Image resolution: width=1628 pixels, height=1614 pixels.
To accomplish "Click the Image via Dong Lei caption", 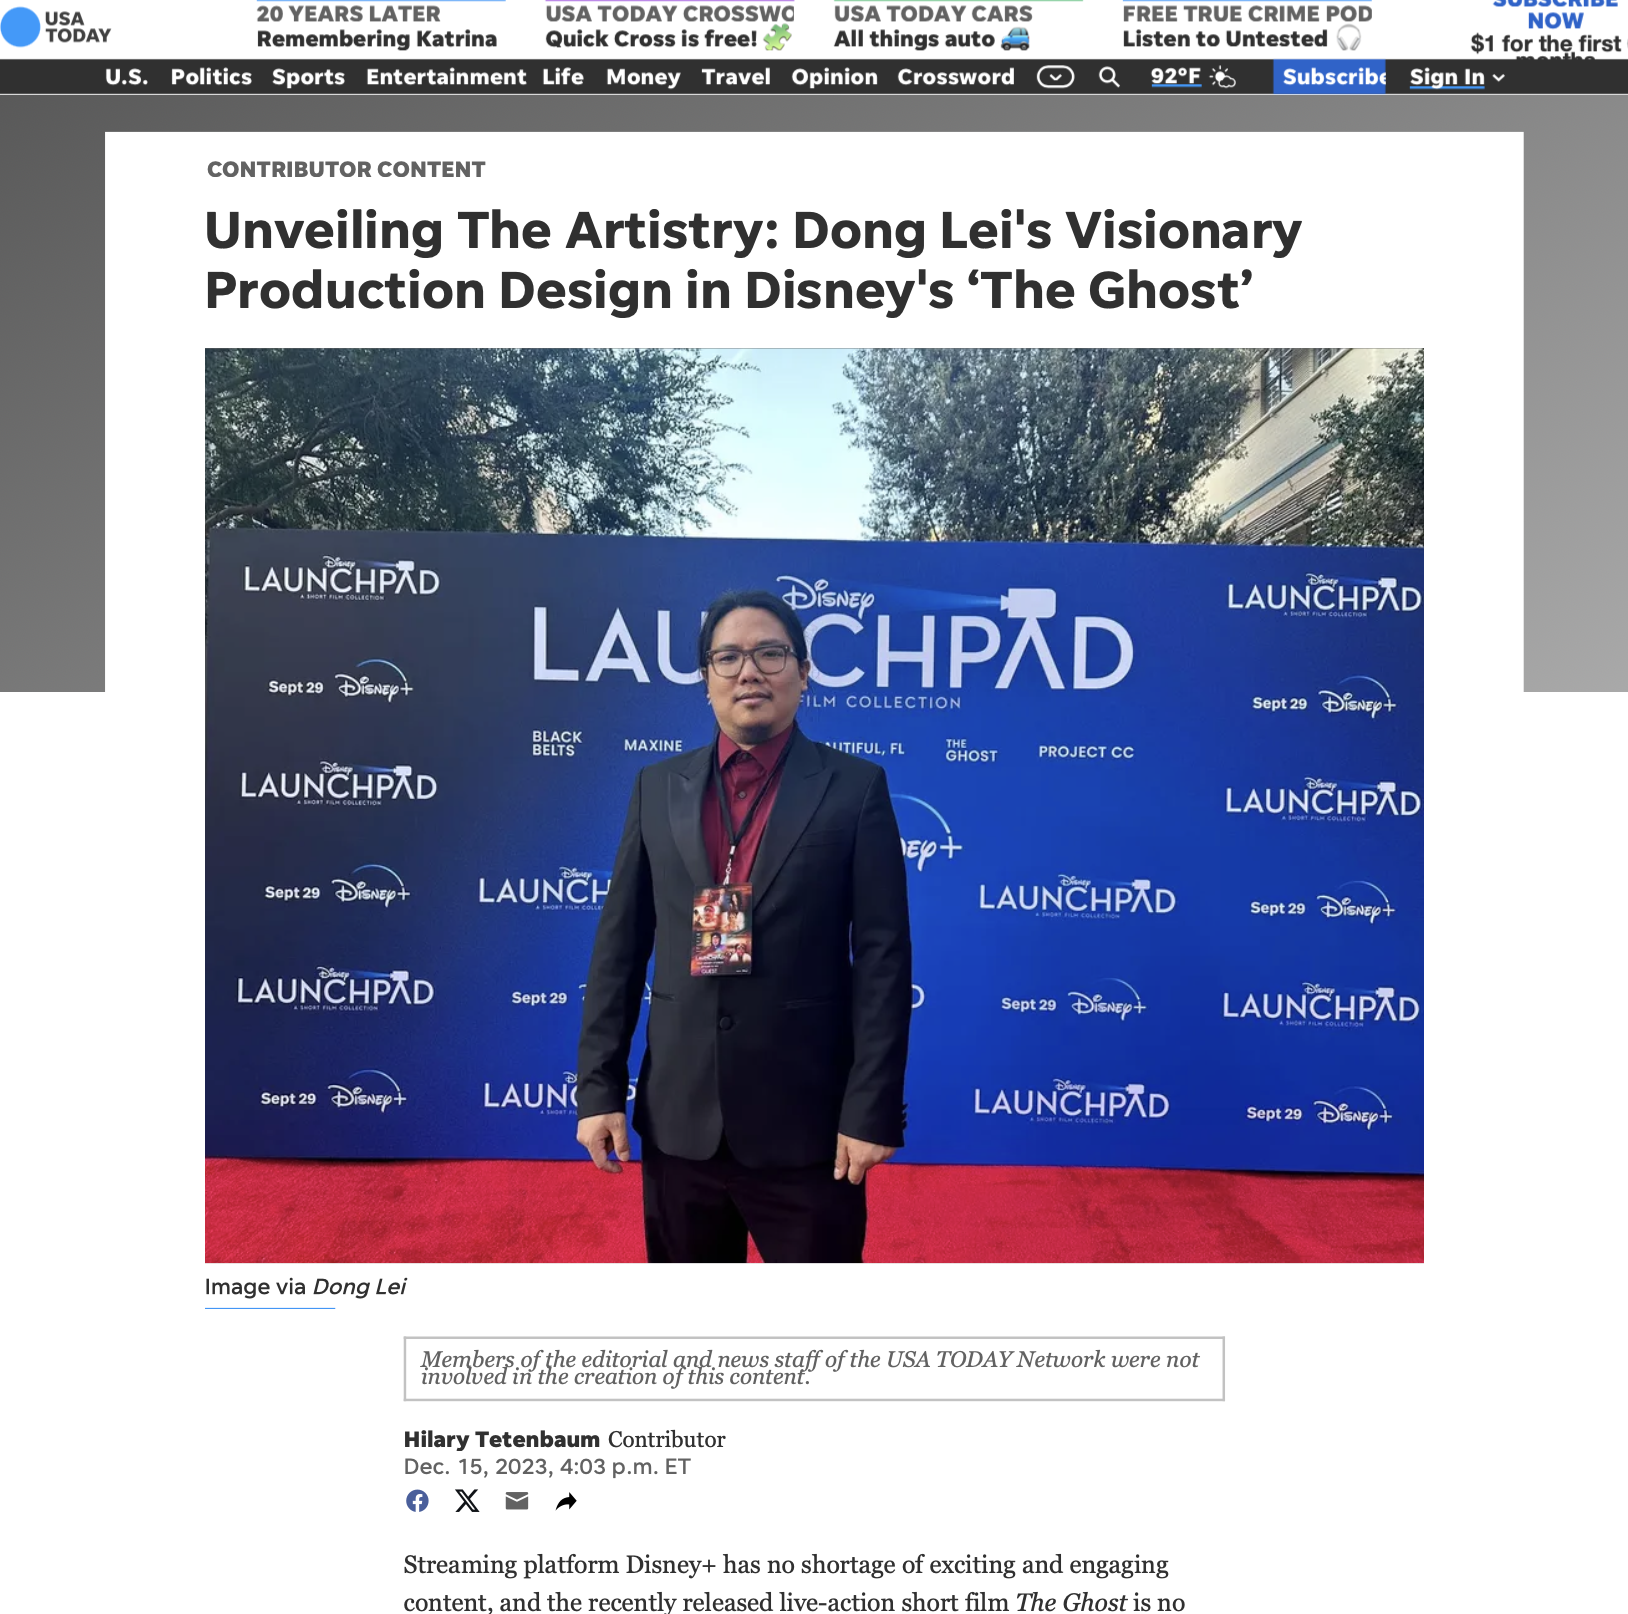I will (x=305, y=1286).
